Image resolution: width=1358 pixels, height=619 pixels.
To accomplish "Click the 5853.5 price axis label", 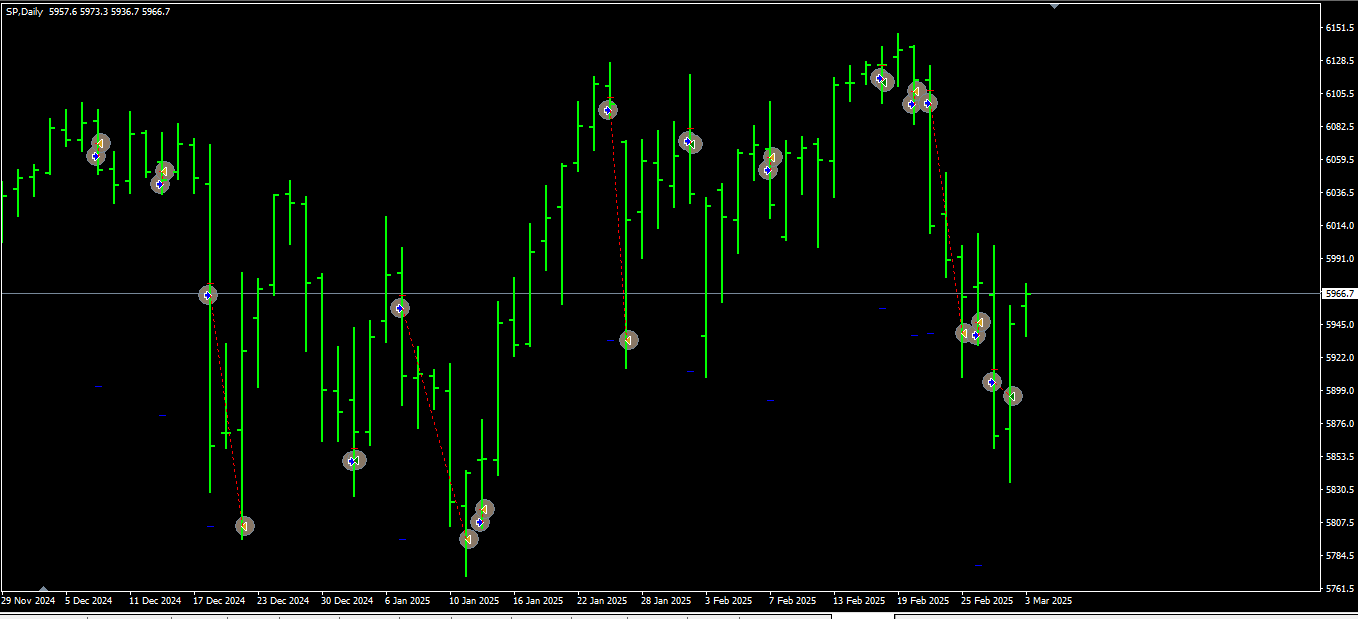I will [1339, 457].
